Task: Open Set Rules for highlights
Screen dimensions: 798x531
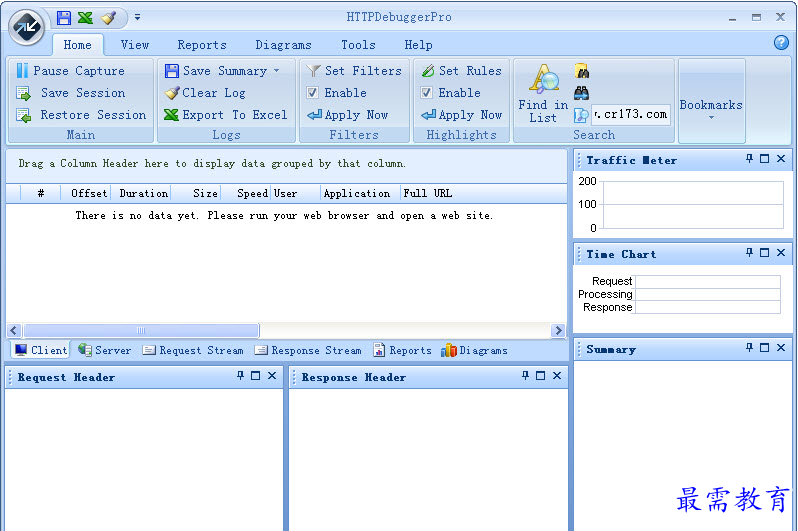Action: tap(462, 71)
